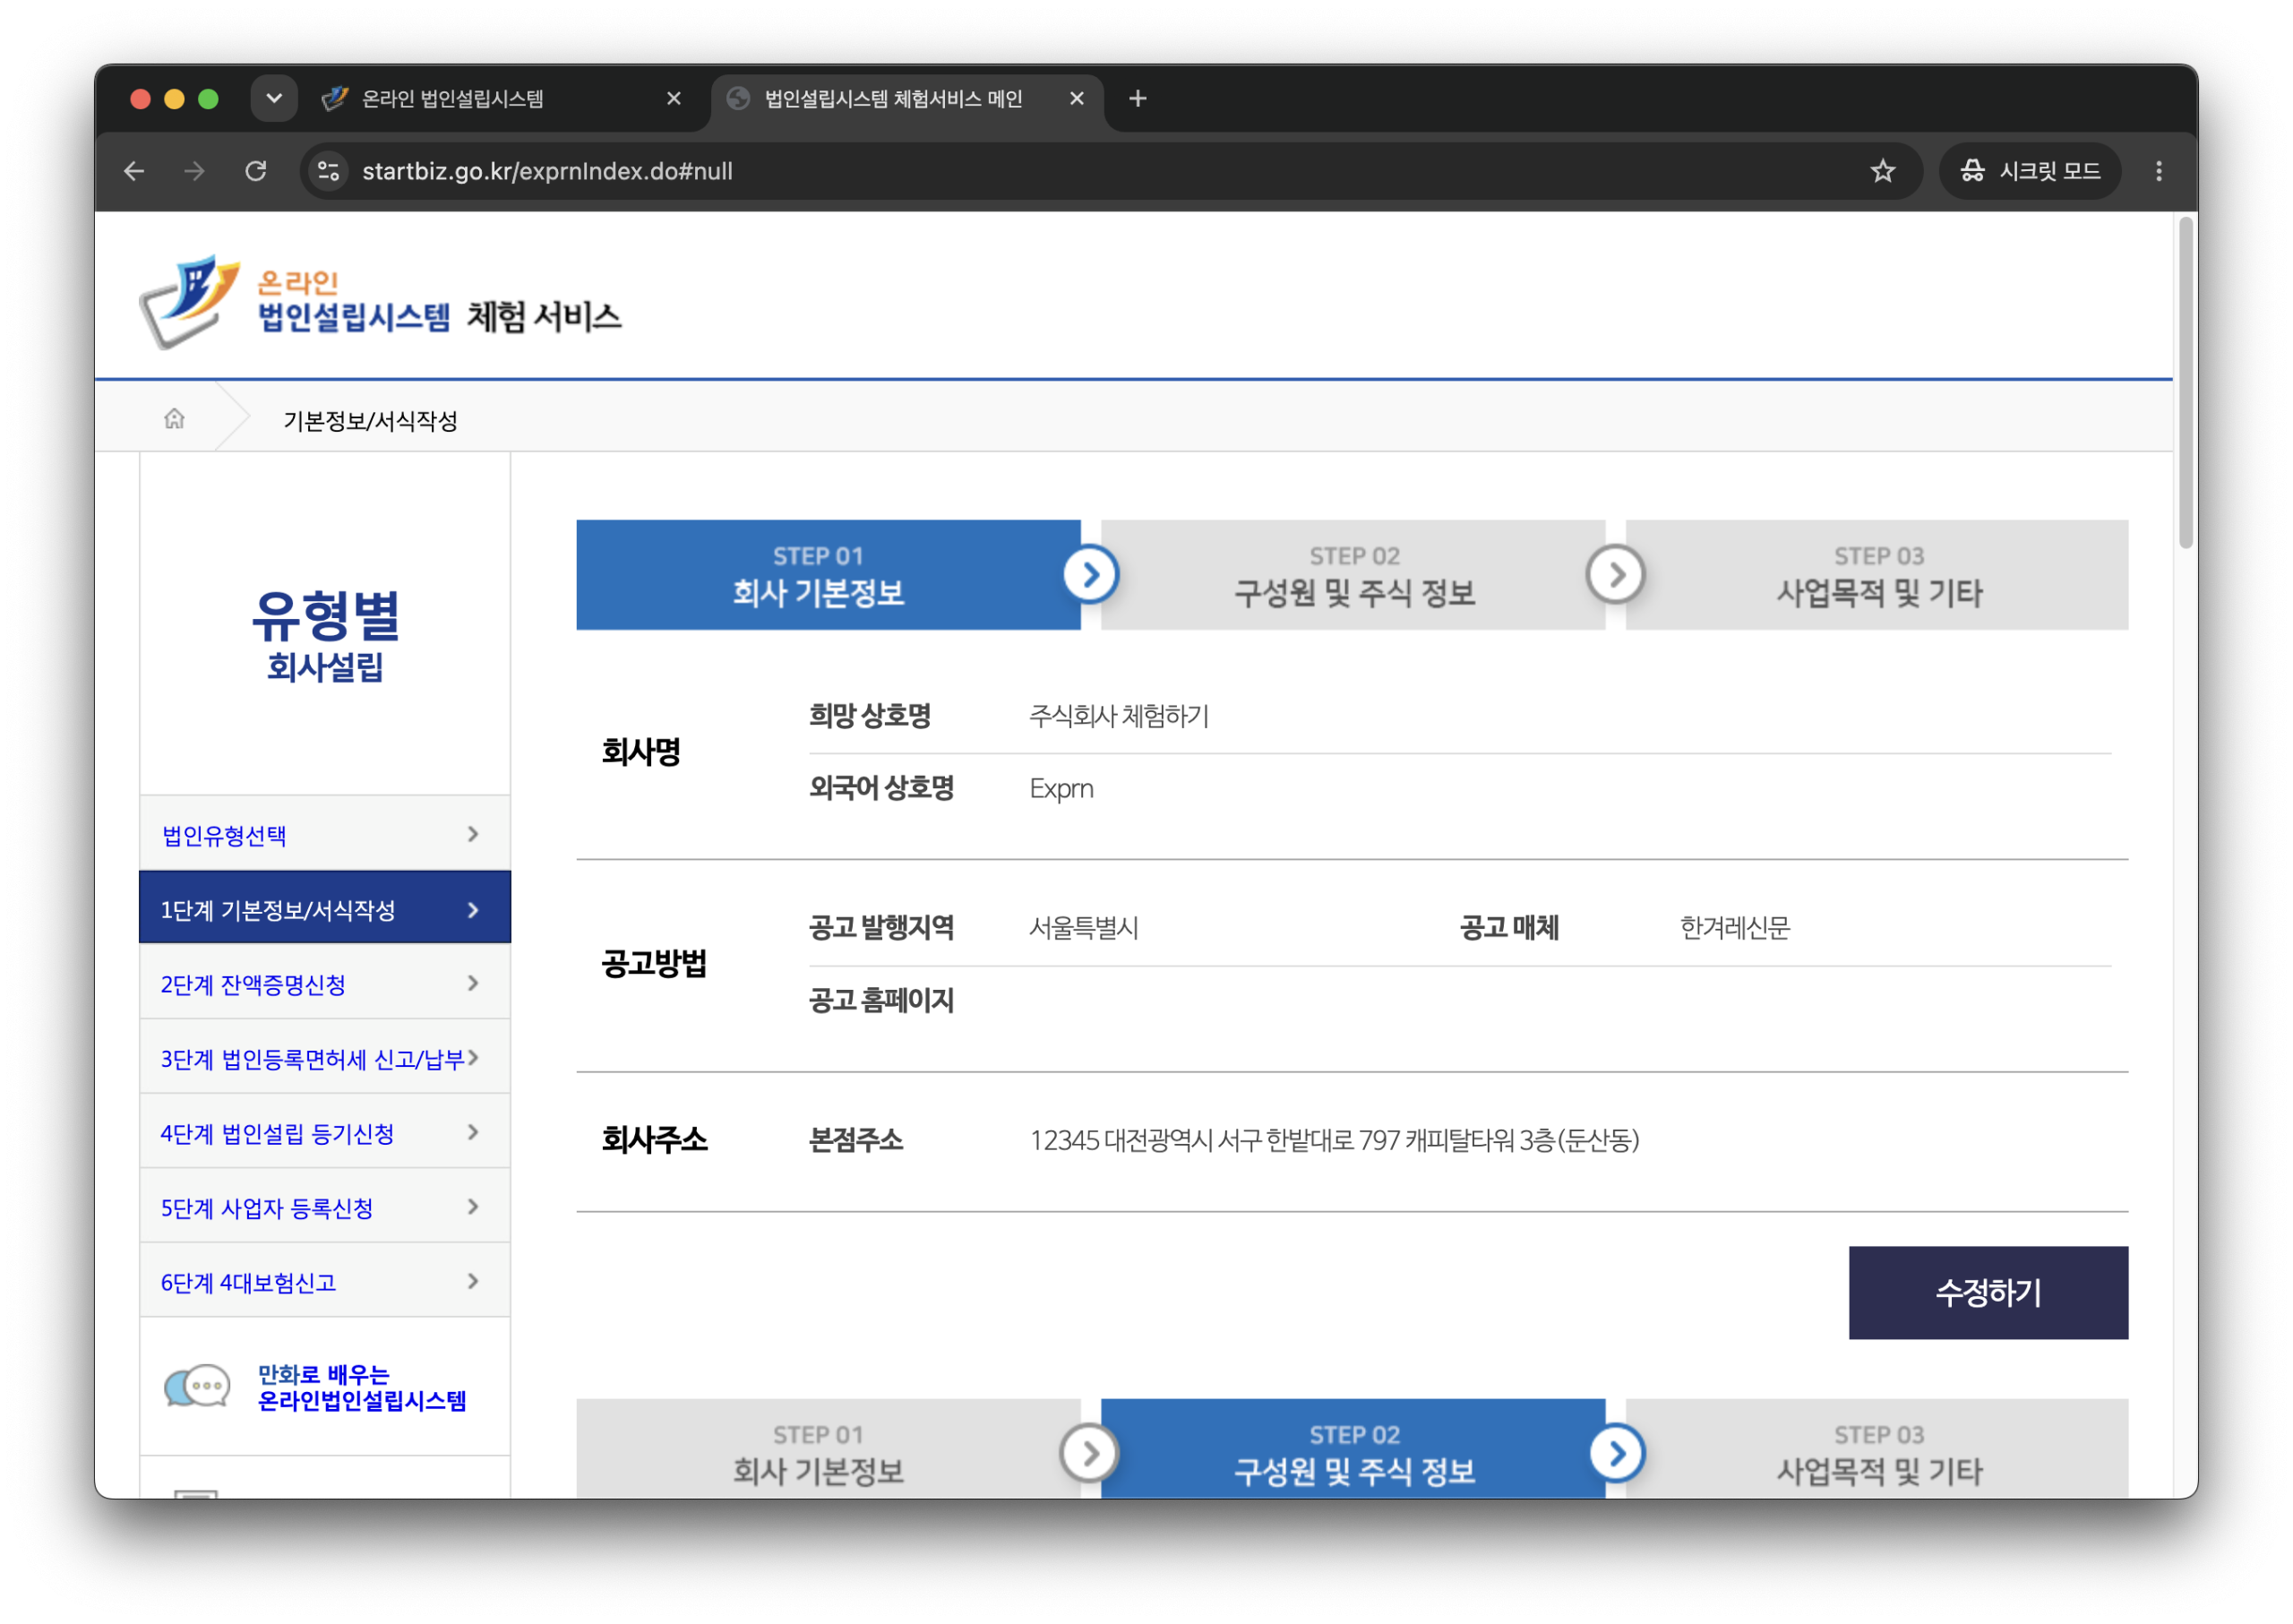This screenshot has height=1624, width=2293.
Task: Click 기본정보/서식작성 breadcrumb text
Action: (x=370, y=420)
